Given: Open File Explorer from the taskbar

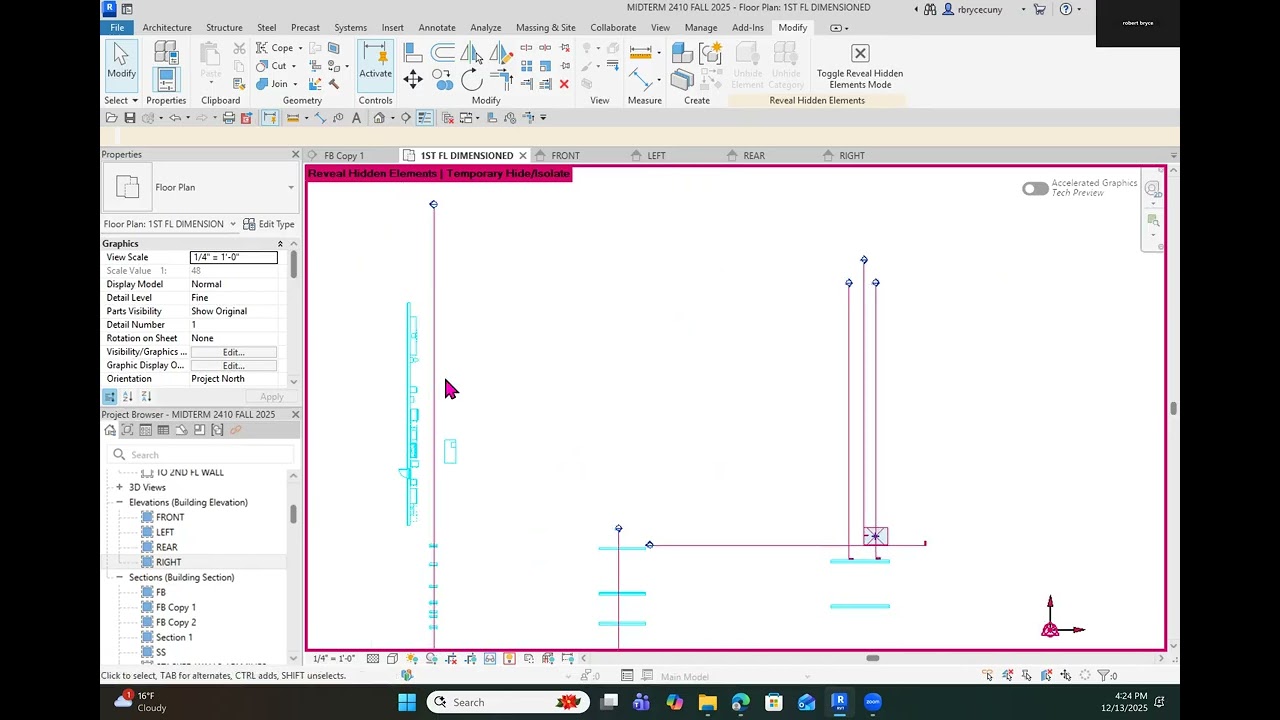Looking at the screenshot, I should click(x=707, y=702).
